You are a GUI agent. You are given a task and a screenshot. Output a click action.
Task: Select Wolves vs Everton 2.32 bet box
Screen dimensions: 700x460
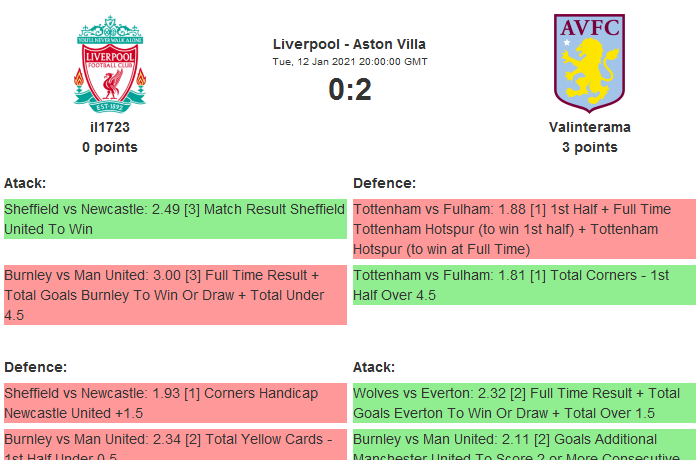pyautogui.click(x=523, y=403)
